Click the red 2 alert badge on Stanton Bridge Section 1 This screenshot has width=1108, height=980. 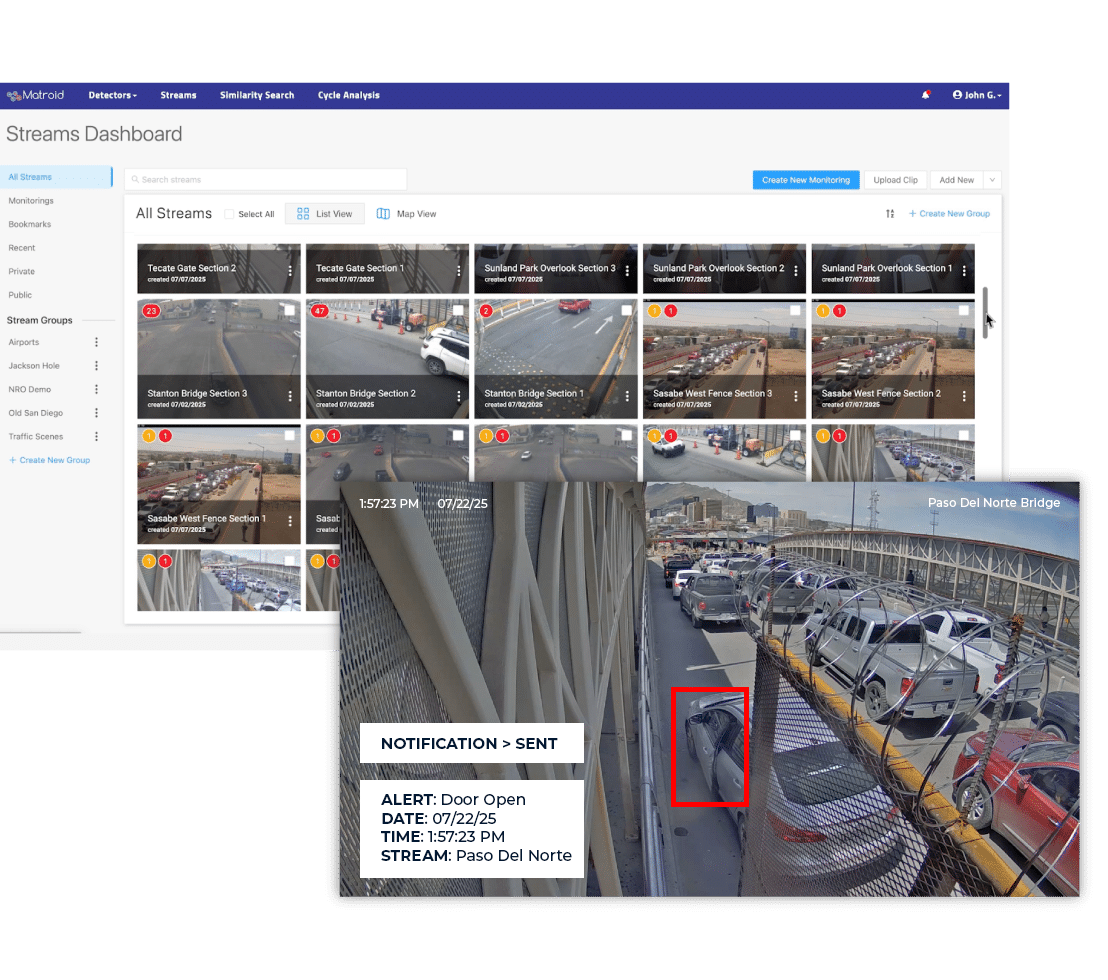pos(485,311)
